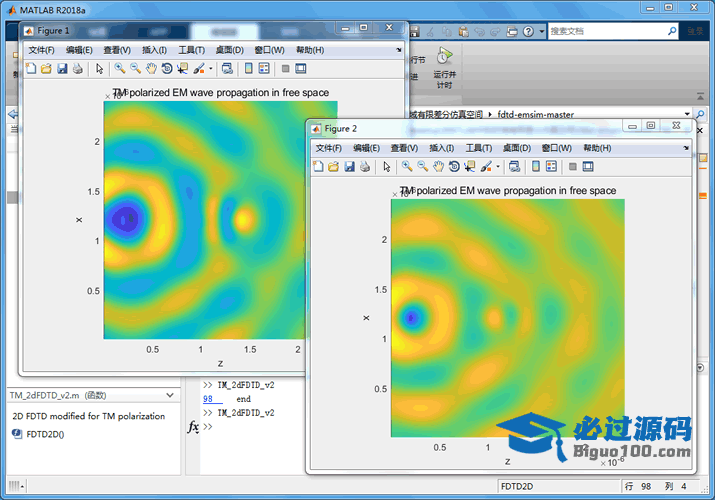Select Data Cursor tool in Figure 1
715x500 pixels.
[x=182, y=69]
